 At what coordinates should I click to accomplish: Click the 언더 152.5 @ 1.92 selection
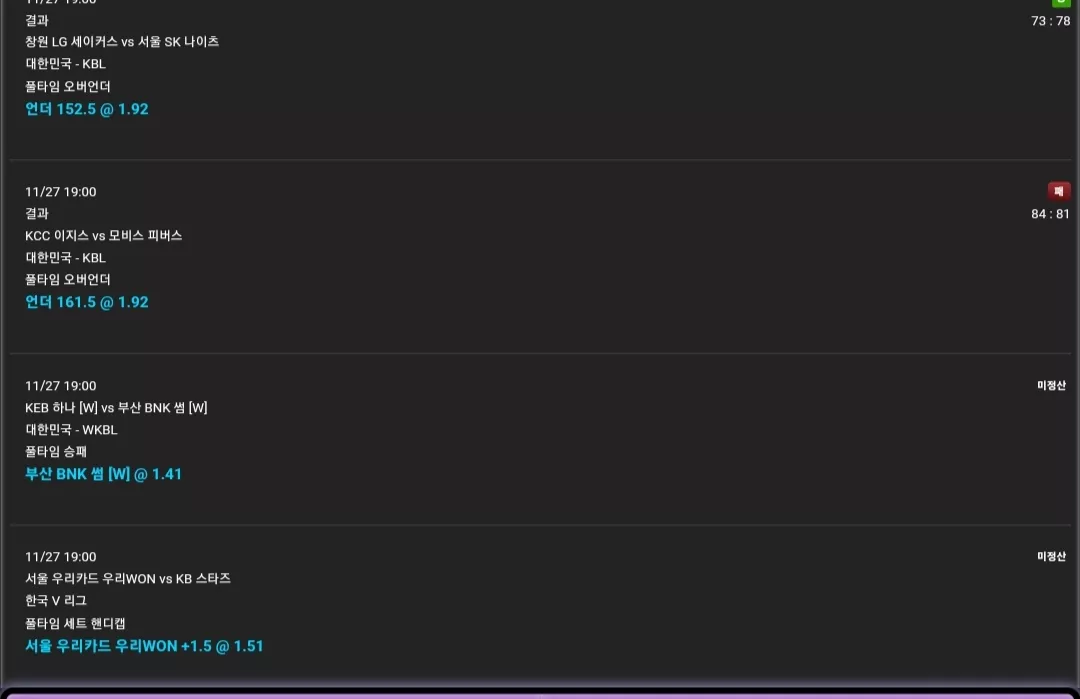click(x=87, y=109)
